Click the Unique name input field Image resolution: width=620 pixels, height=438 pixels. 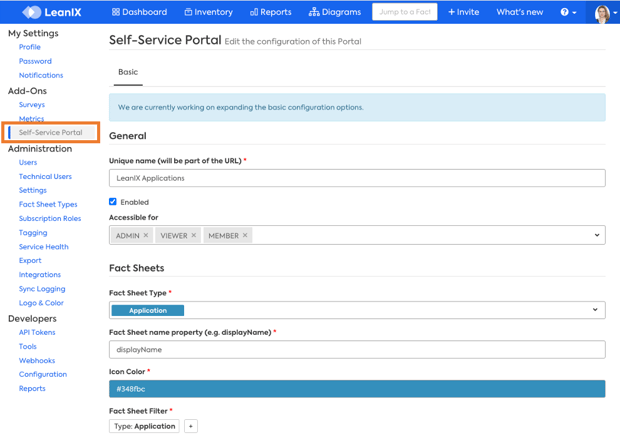pyautogui.click(x=357, y=178)
